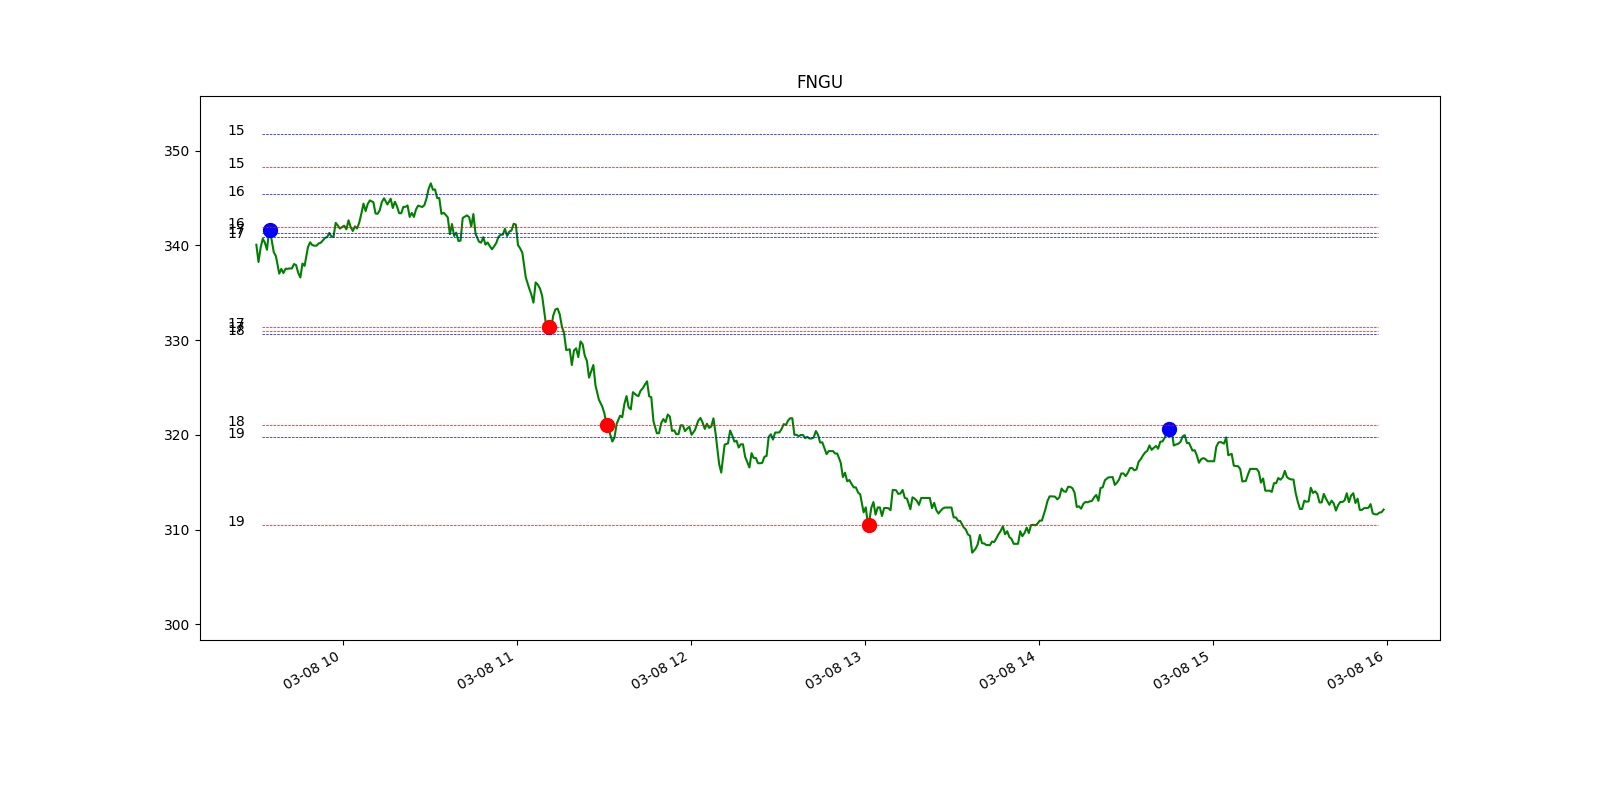The height and width of the screenshot is (800, 1600).
Task: Click the topmost level label 15
Action: [x=236, y=131]
